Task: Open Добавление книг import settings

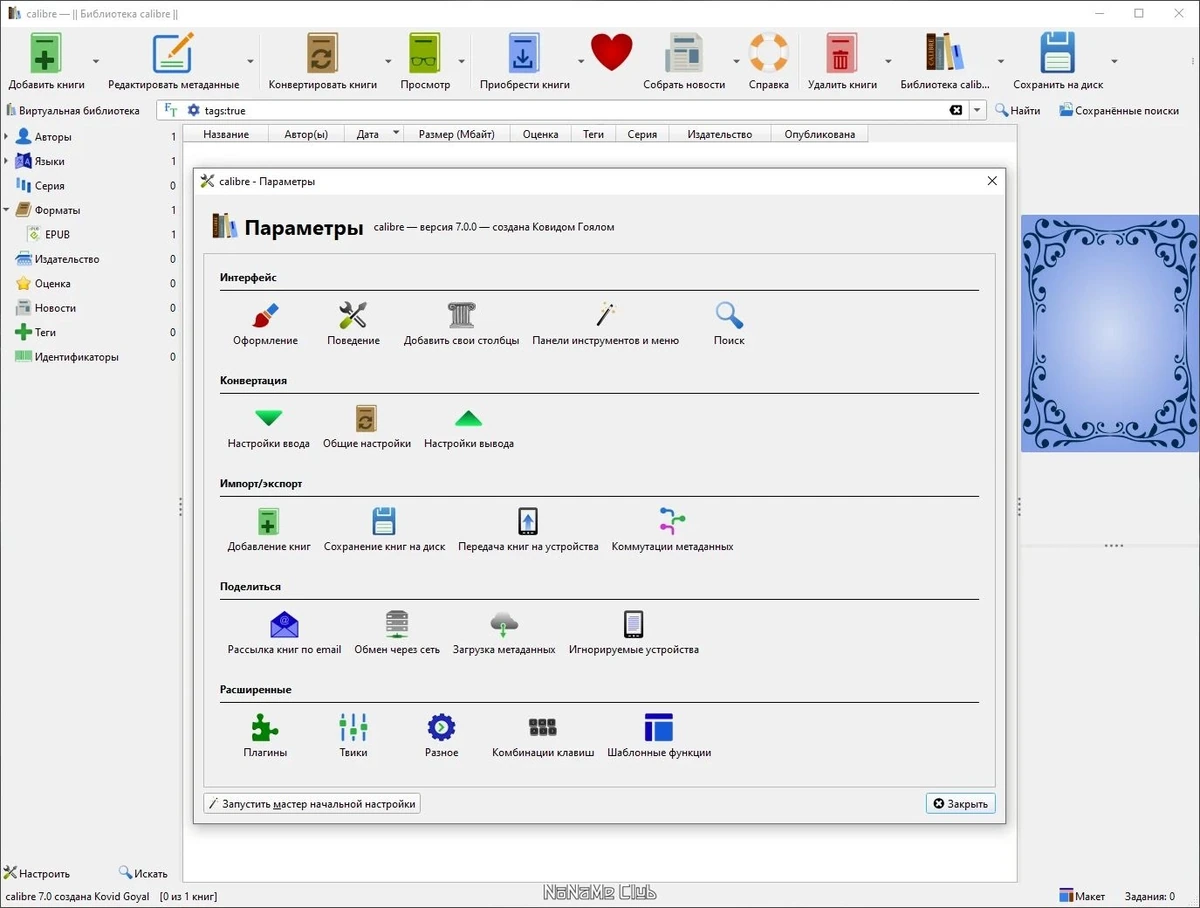Action: coord(268,530)
